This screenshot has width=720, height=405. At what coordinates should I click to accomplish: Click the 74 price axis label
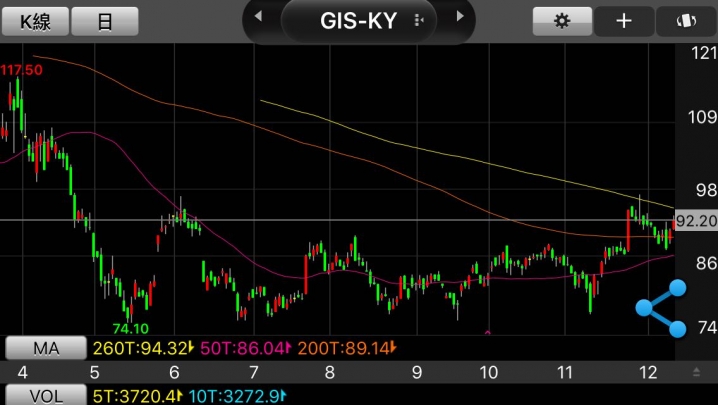click(x=707, y=327)
